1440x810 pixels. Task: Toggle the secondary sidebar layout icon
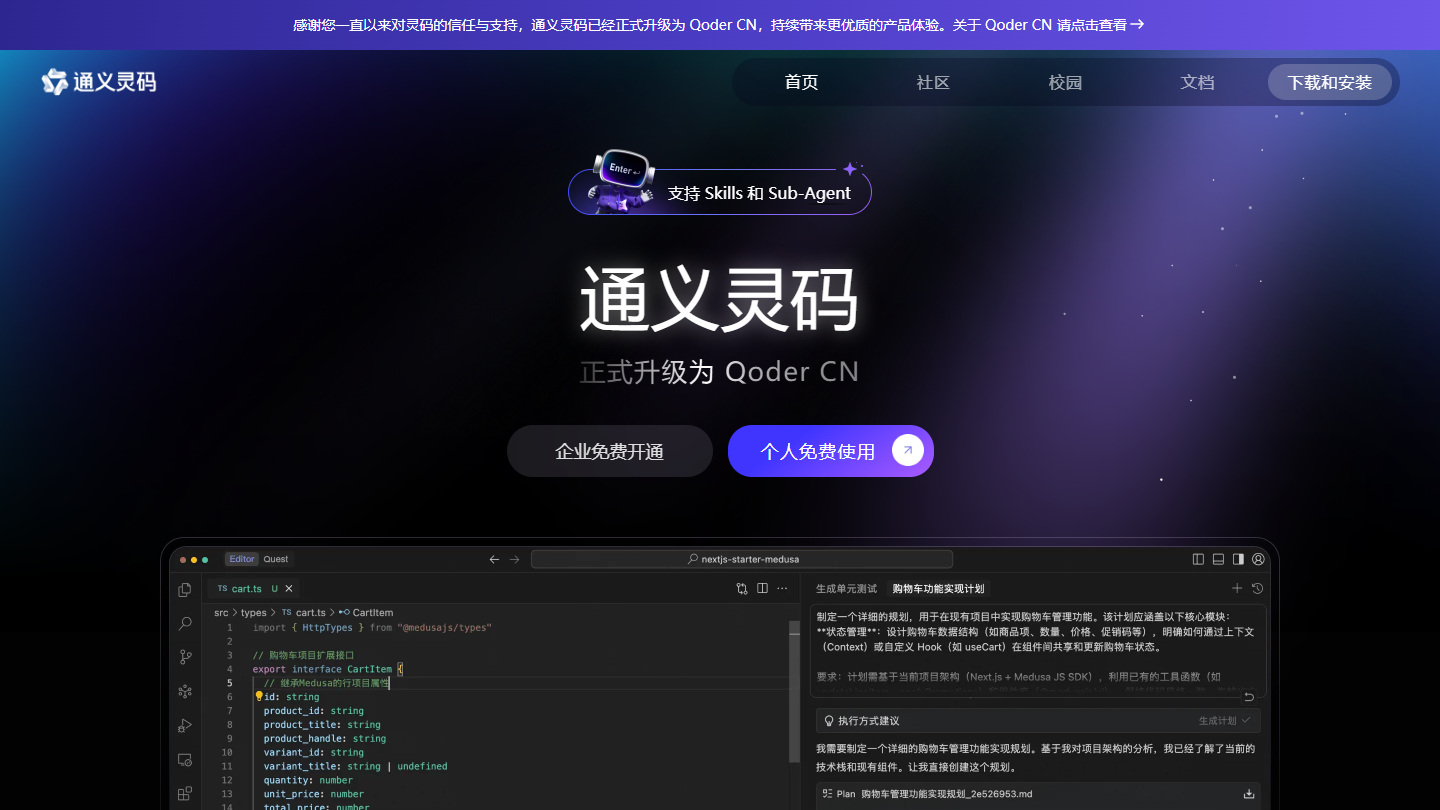1238,559
